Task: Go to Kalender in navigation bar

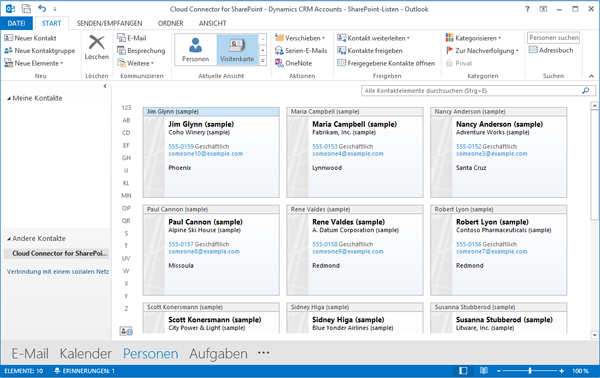Action: coord(86,354)
